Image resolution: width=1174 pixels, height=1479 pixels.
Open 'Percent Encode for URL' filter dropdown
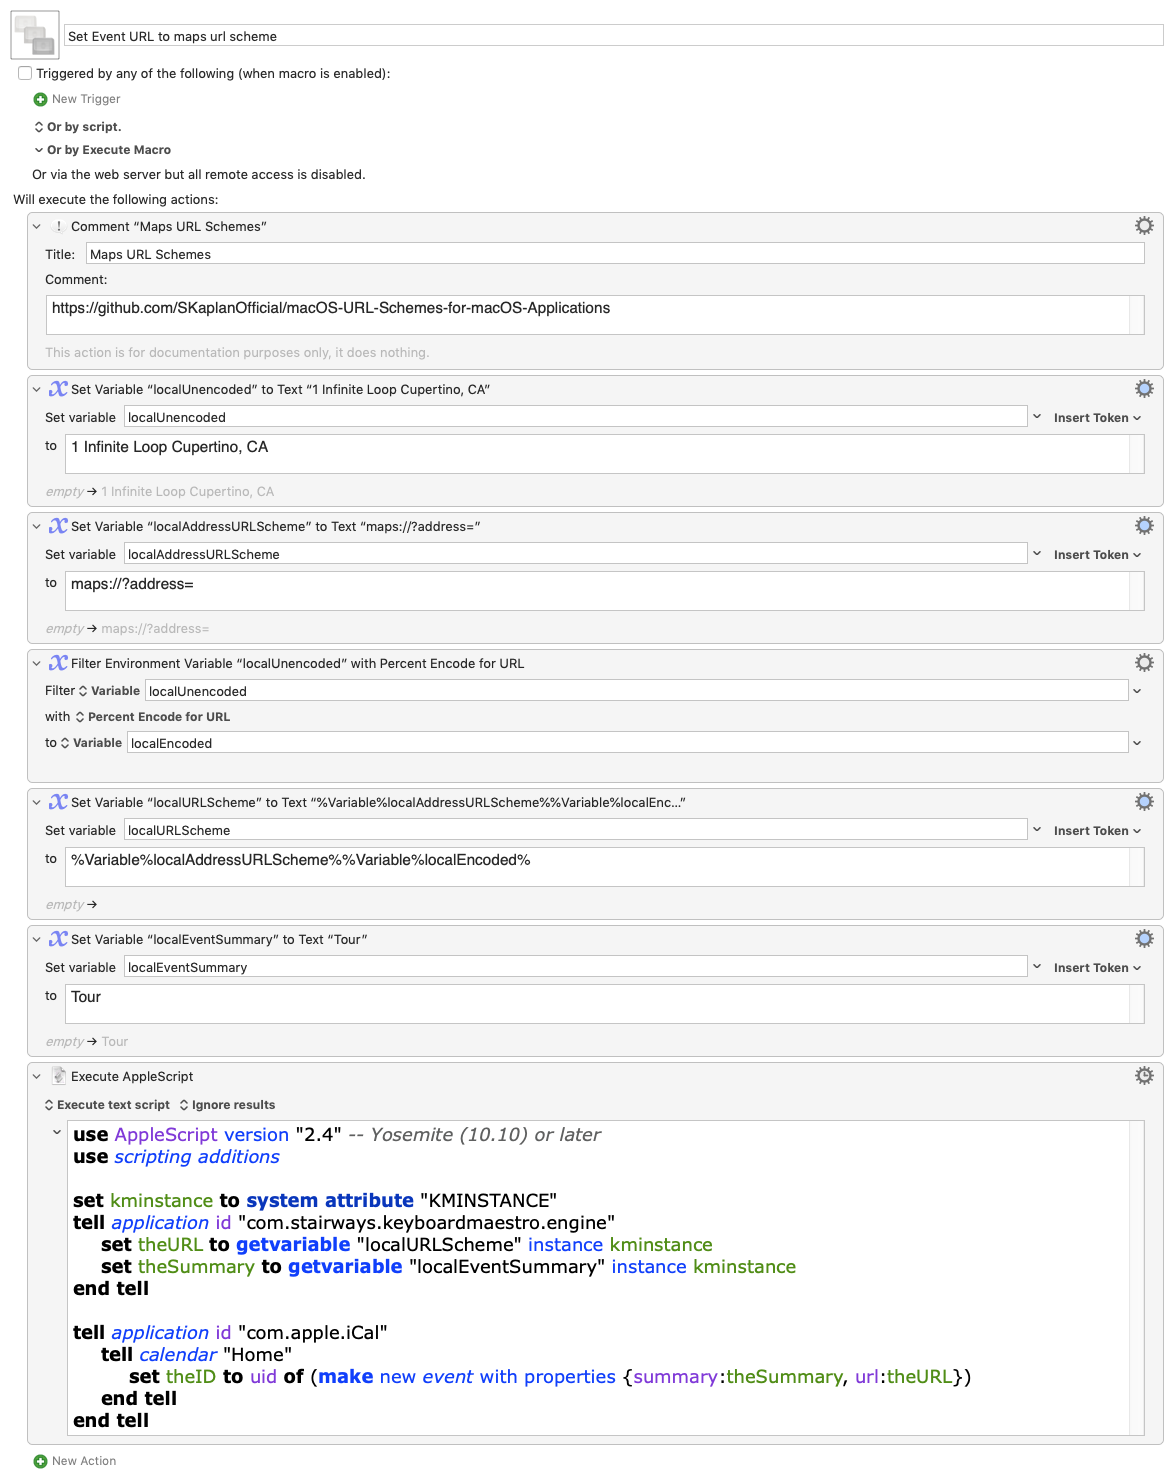coord(152,717)
